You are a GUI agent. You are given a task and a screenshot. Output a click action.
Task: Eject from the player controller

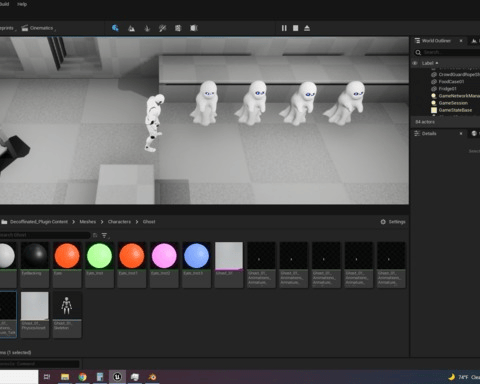(307, 28)
